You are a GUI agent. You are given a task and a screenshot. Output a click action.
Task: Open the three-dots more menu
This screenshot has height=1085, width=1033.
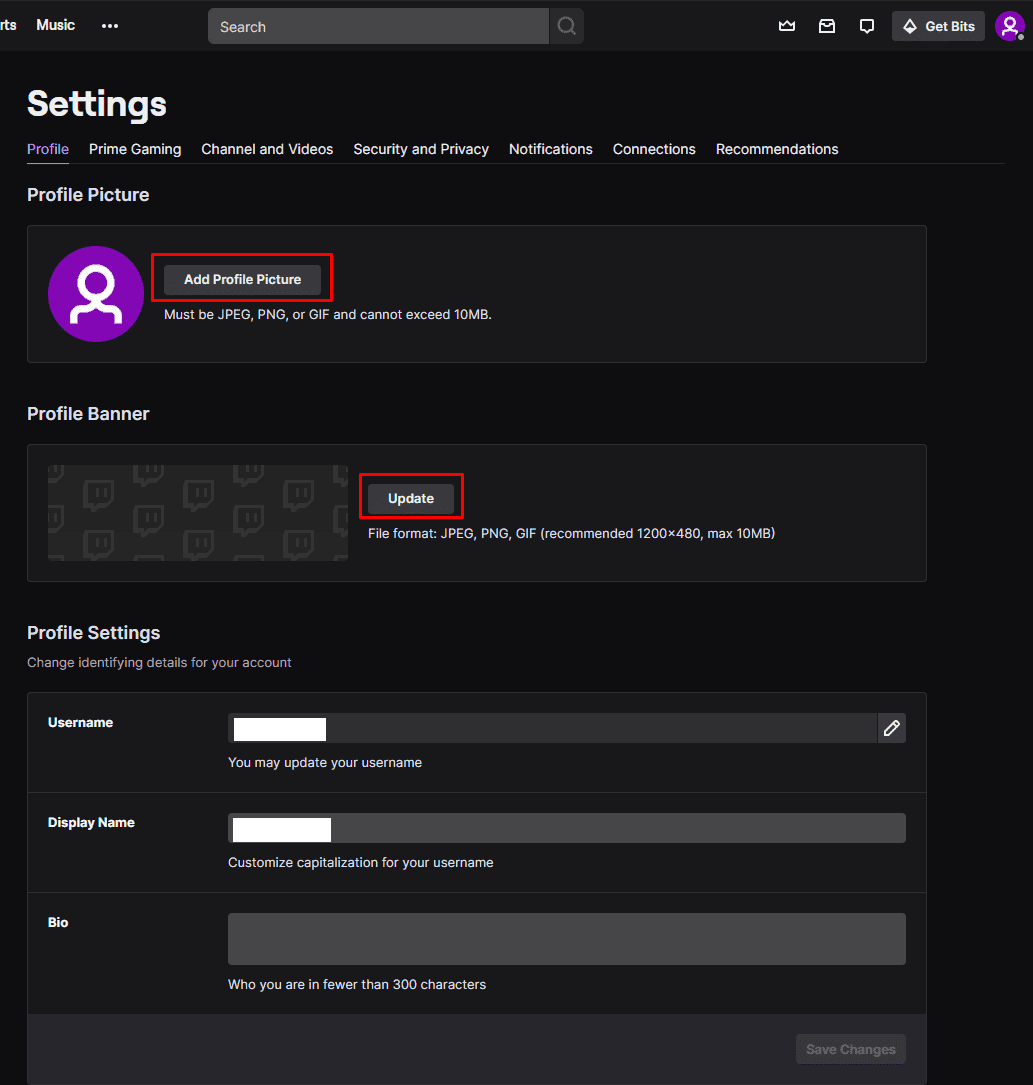coord(110,26)
